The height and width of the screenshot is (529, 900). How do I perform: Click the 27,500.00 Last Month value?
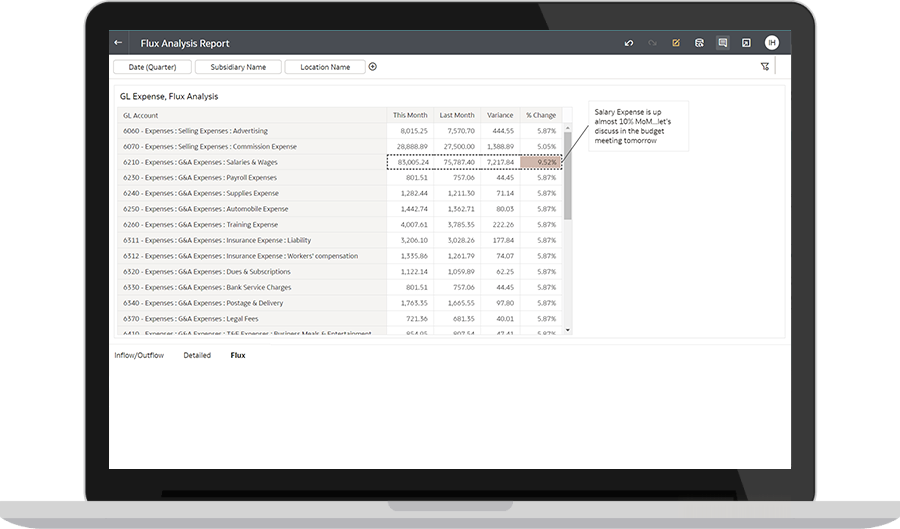(459, 146)
